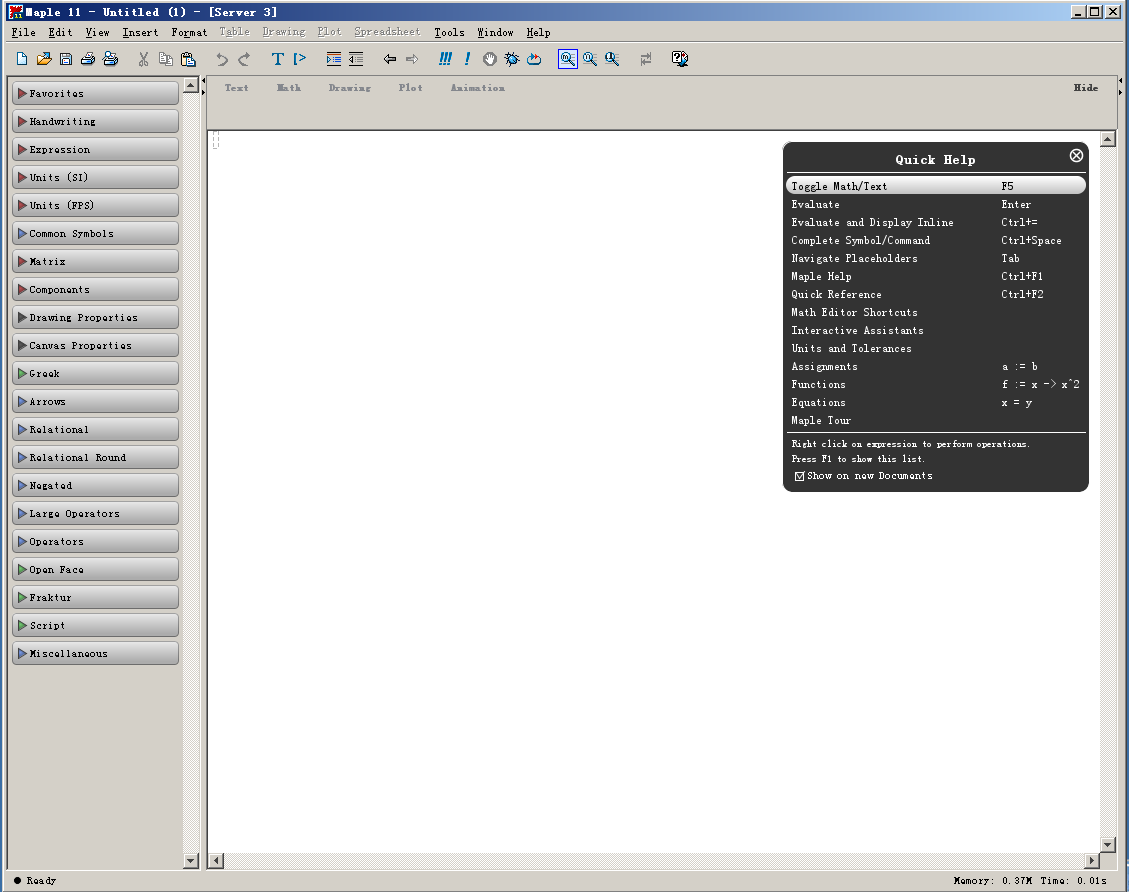The height and width of the screenshot is (892, 1129).
Task: Click document vertical scroll up arrow
Action: [x=1108, y=139]
